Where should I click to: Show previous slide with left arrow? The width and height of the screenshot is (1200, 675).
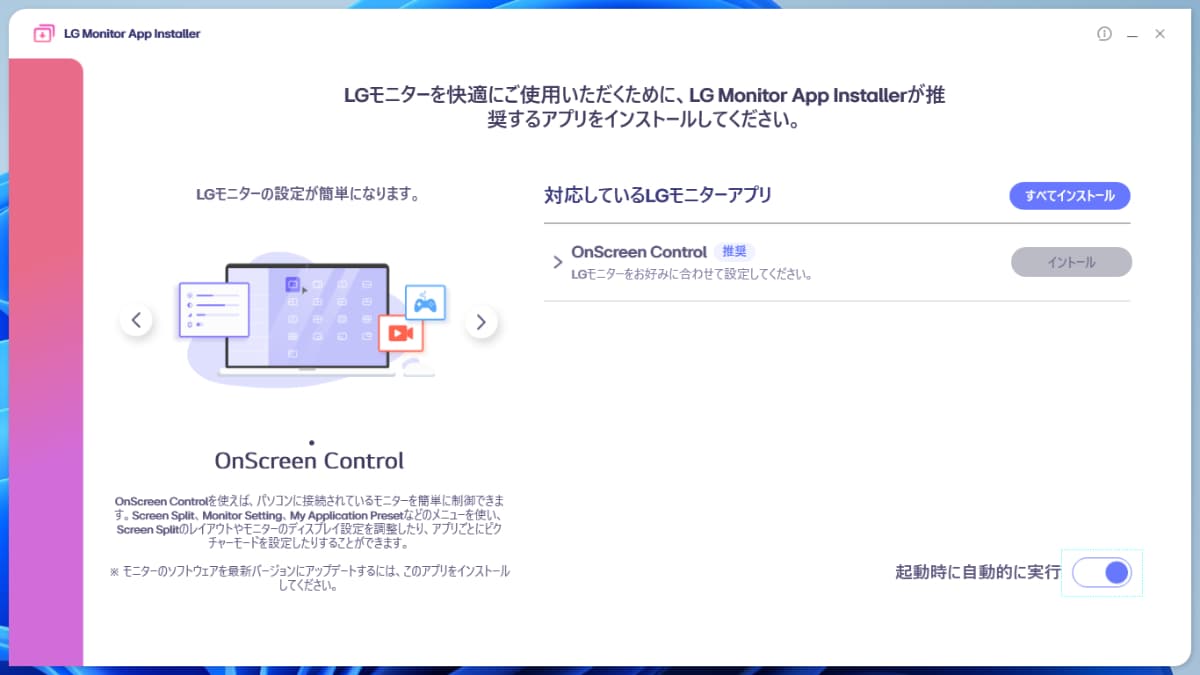136,321
